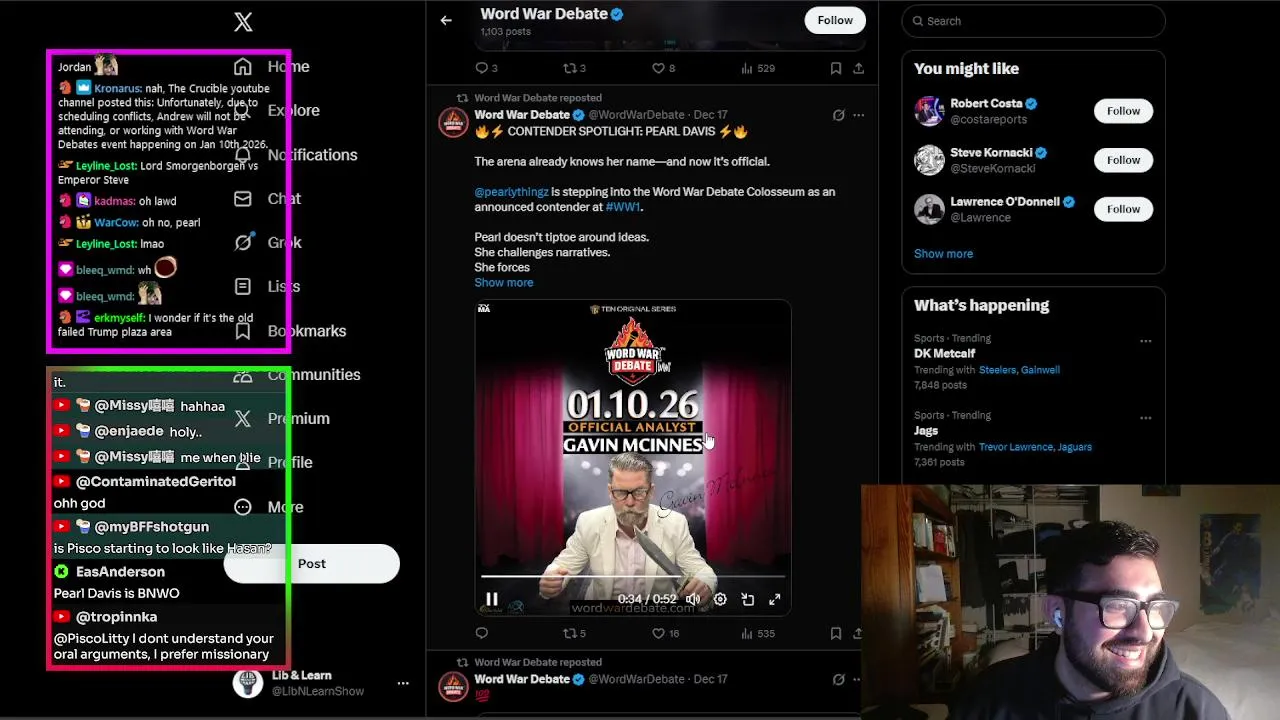Select Bookmarks in navigation menu

pos(307,331)
